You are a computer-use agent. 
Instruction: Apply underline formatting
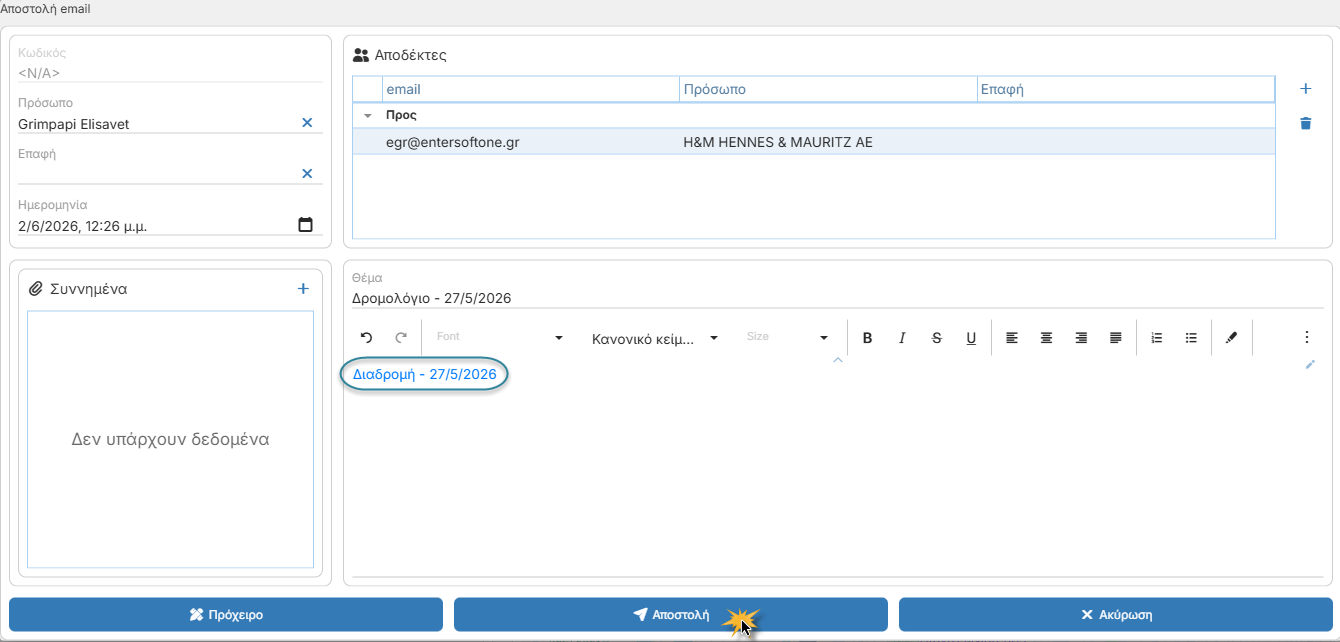(971, 338)
